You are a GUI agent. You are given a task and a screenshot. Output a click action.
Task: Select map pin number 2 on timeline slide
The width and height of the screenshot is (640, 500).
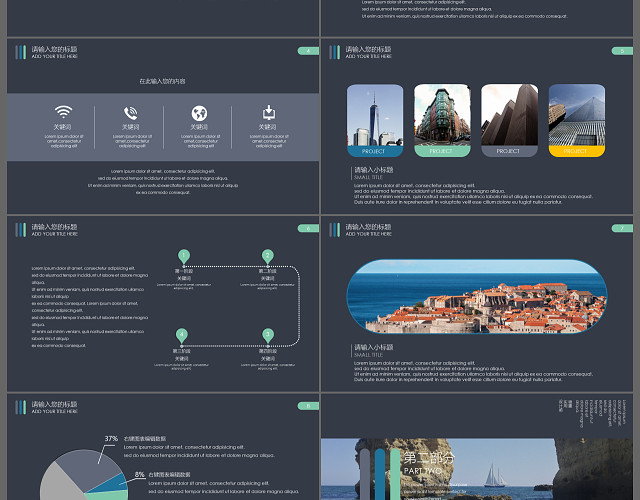(267, 257)
